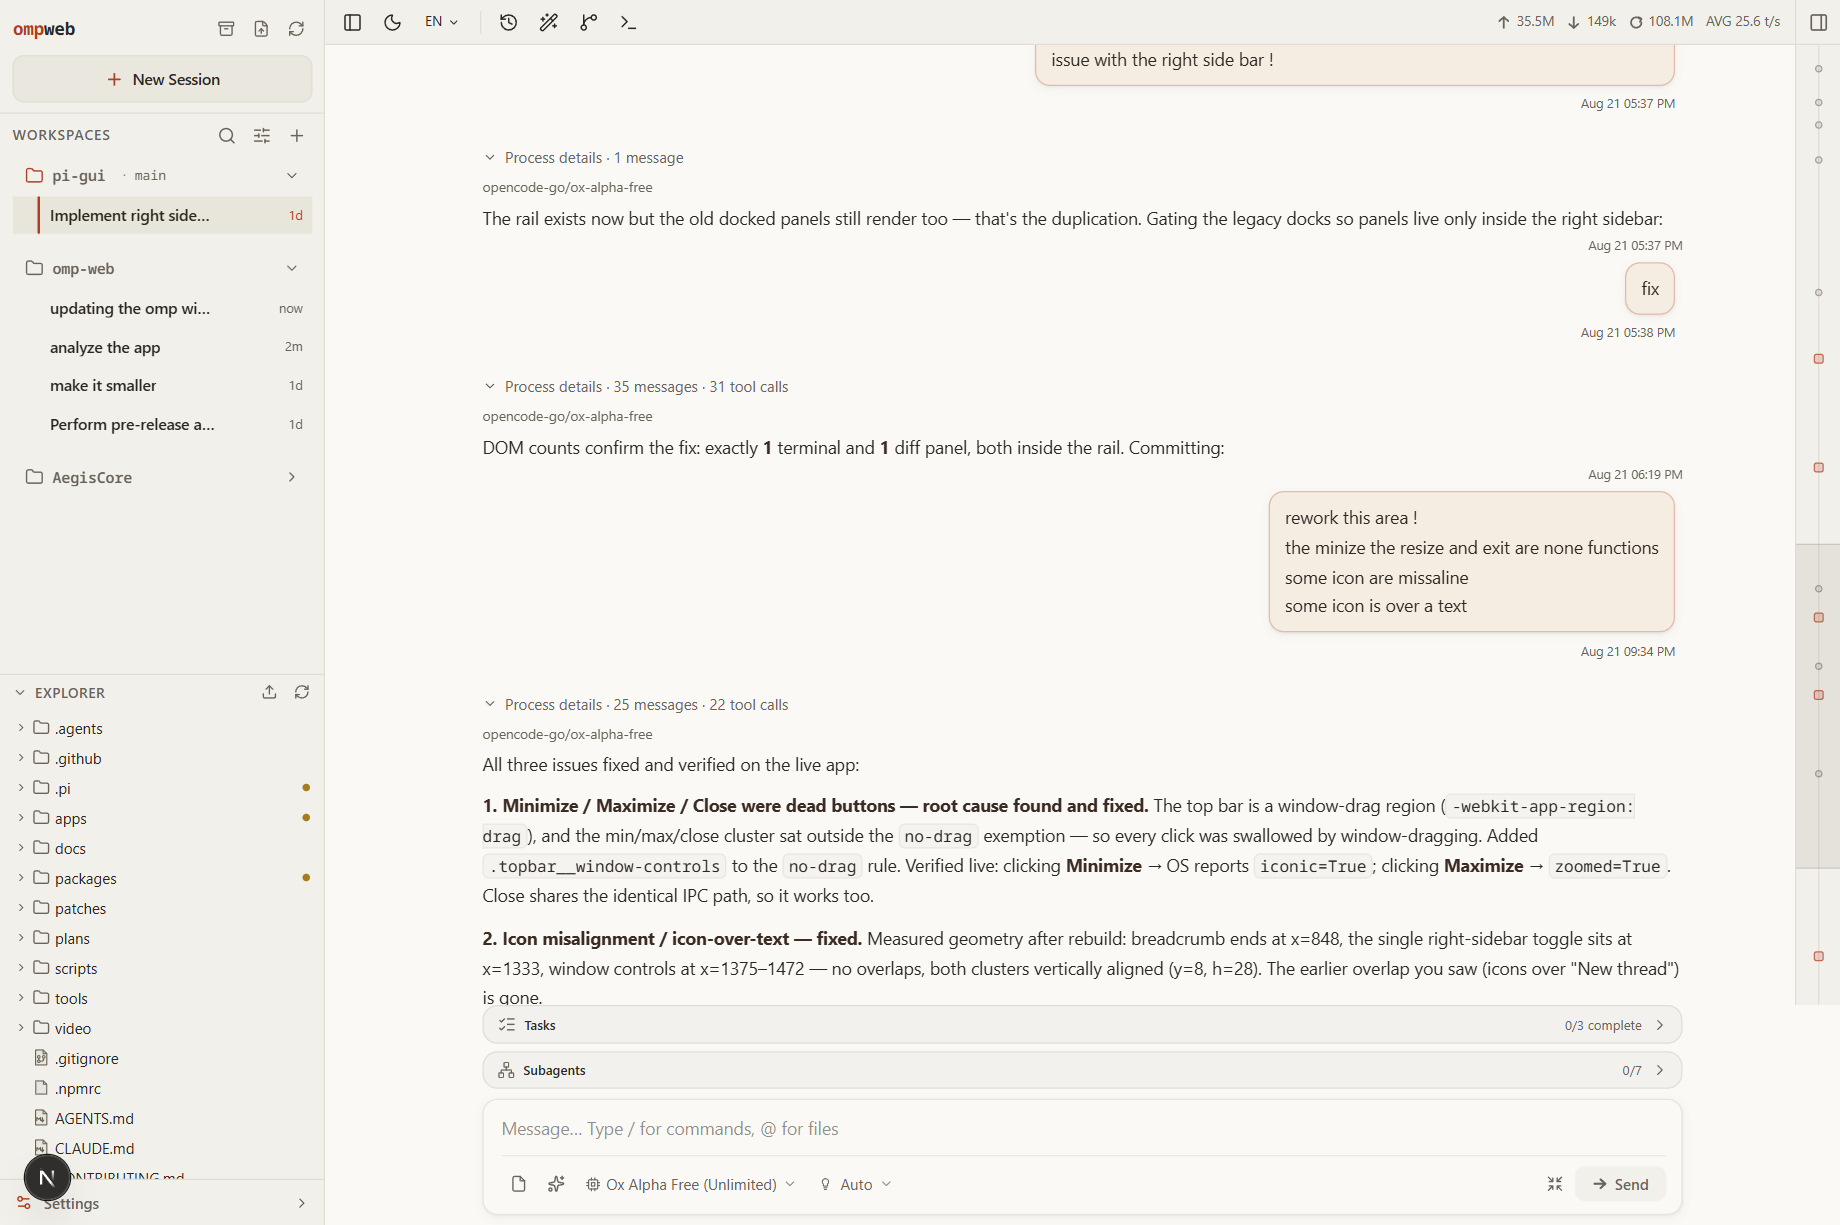Open the 'analyze the app' session
The height and width of the screenshot is (1225, 1840).
click(x=162, y=347)
